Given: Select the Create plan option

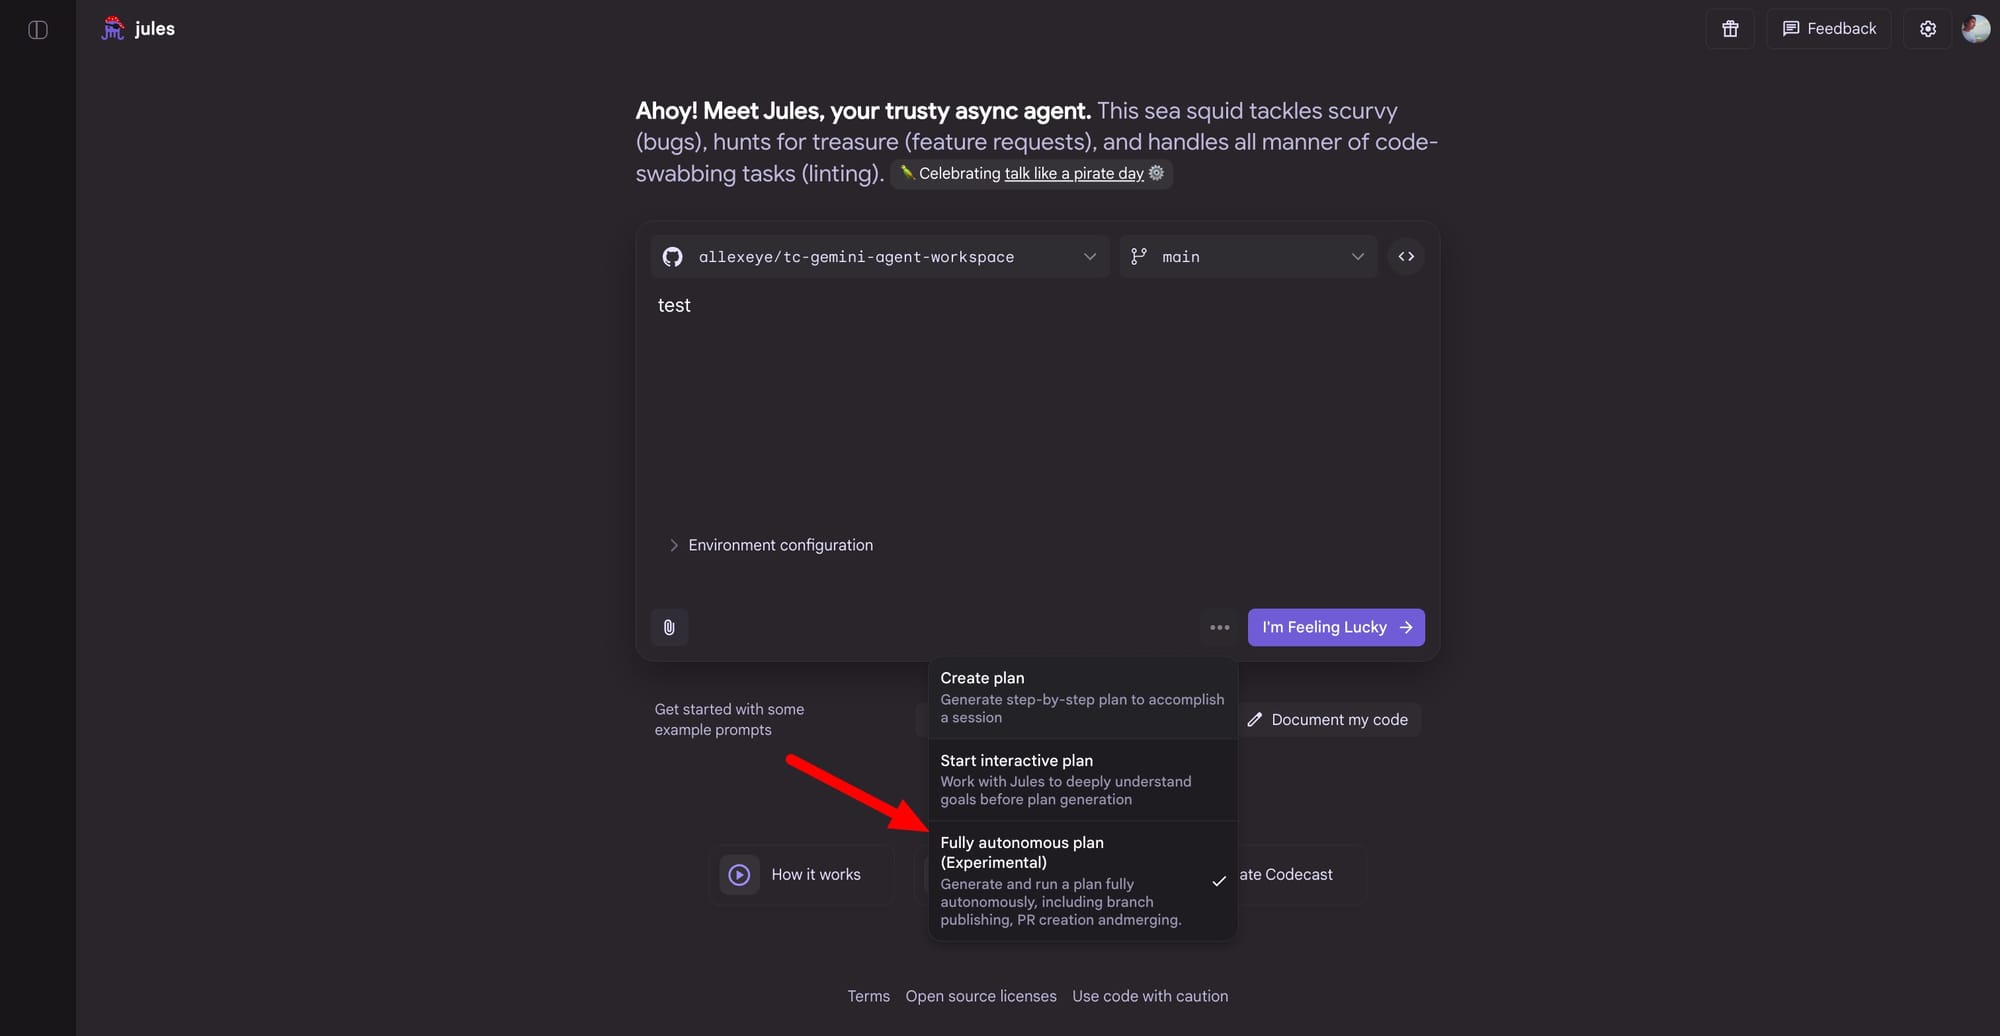Looking at the screenshot, I should click(x=1082, y=697).
